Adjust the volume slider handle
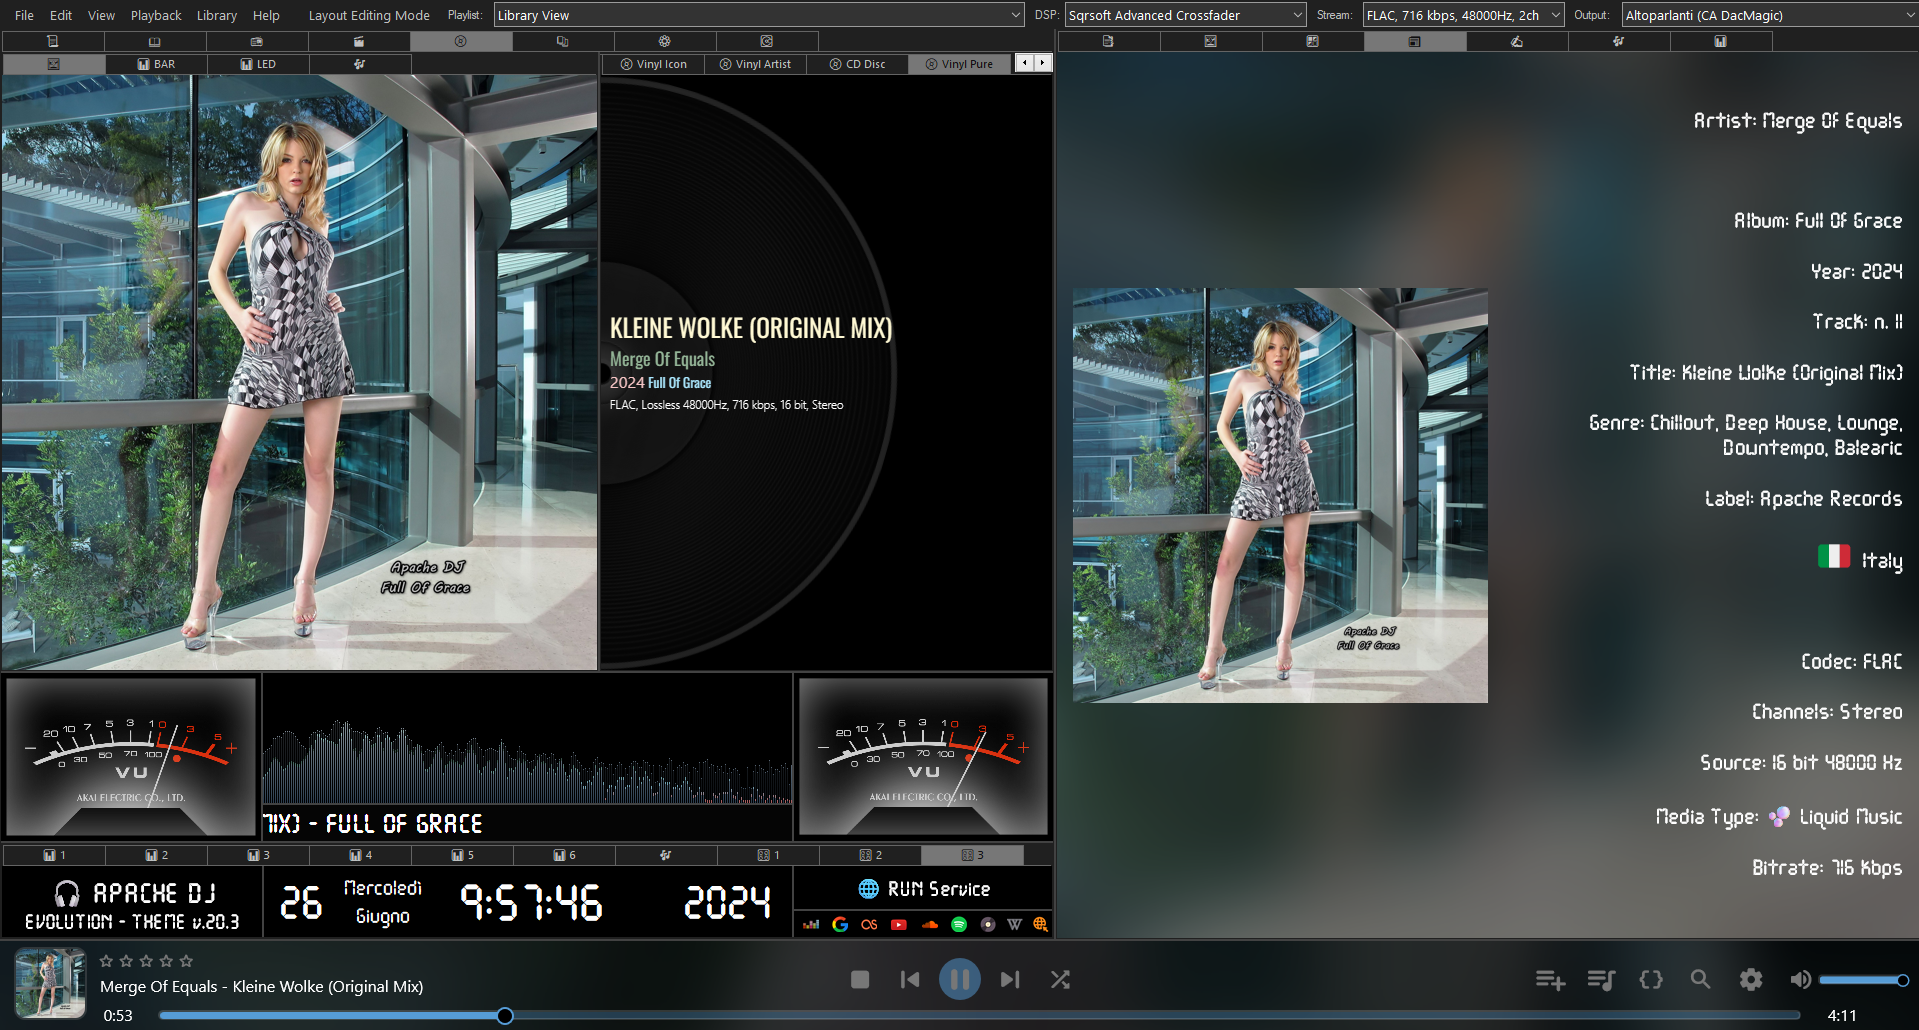 point(1903,980)
